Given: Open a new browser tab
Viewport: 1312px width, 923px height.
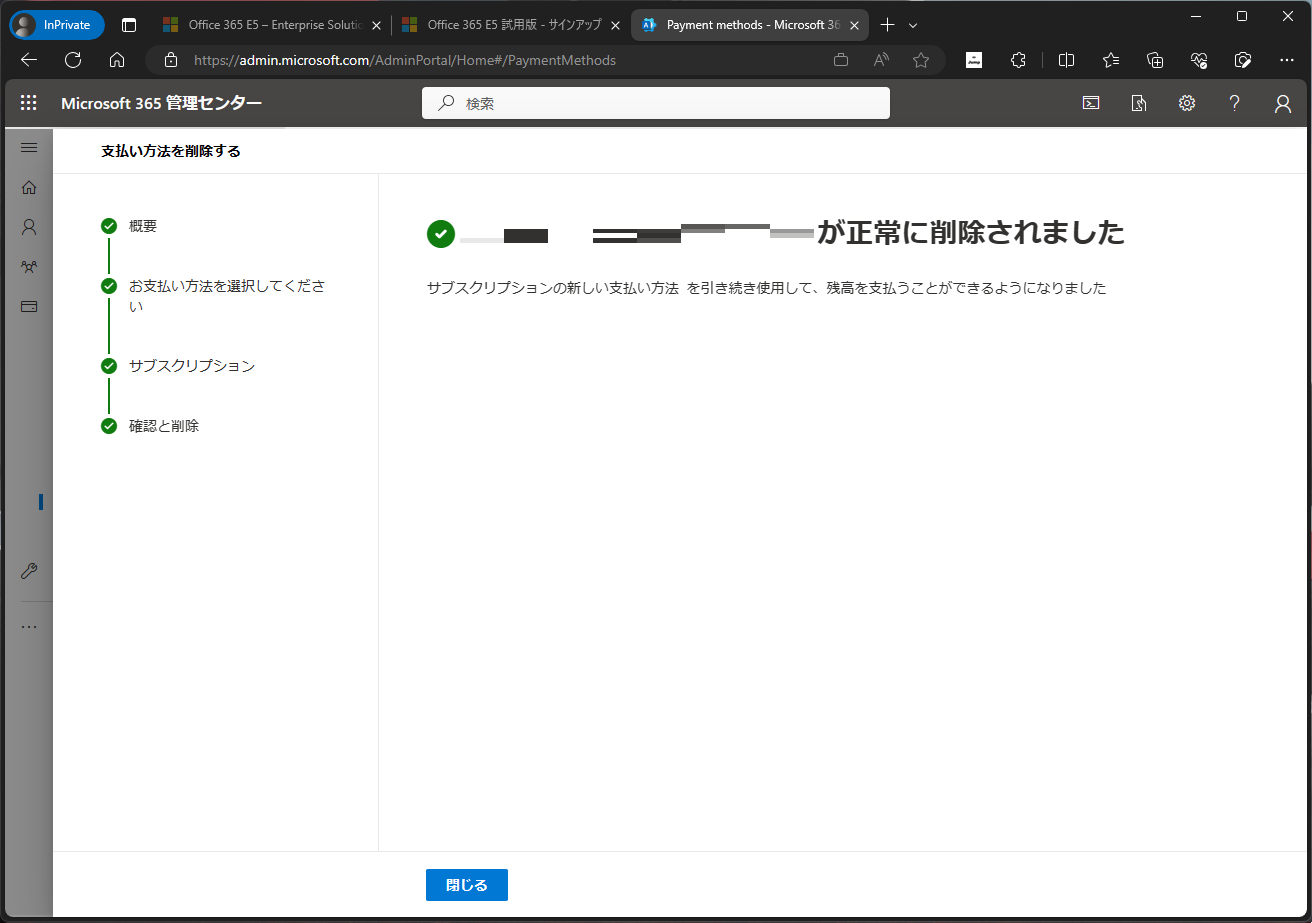Looking at the screenshot, I should tap(887, 25).
